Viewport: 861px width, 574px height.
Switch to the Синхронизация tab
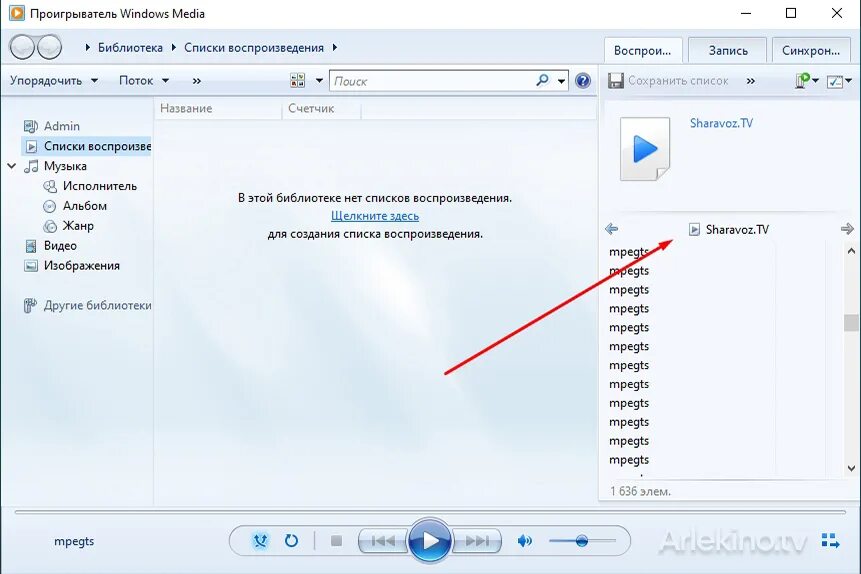(x=811, y=50)
